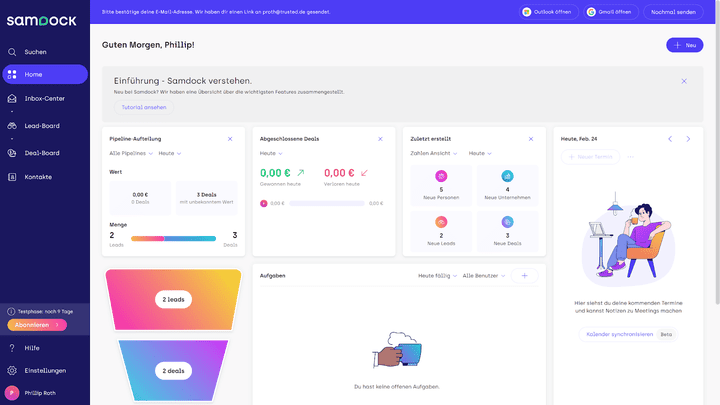Screen dimensions: 720x405
Task: Click the Google icon in top bar
Action: 591,12
